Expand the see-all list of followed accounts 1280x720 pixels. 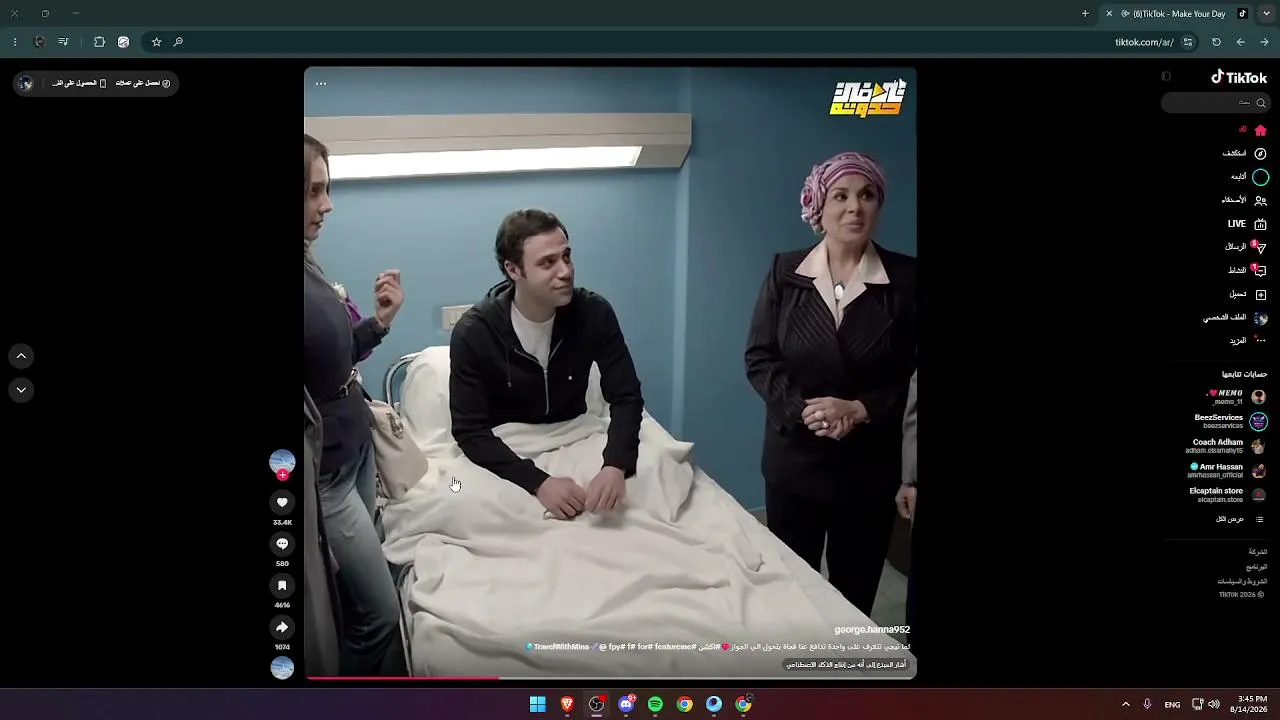click(1240, 520)
